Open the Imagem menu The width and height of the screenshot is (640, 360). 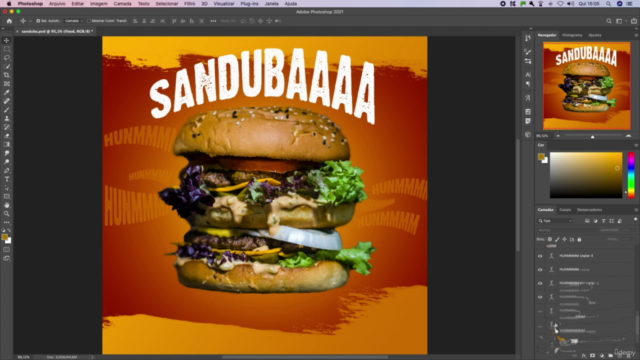[99, 4]
